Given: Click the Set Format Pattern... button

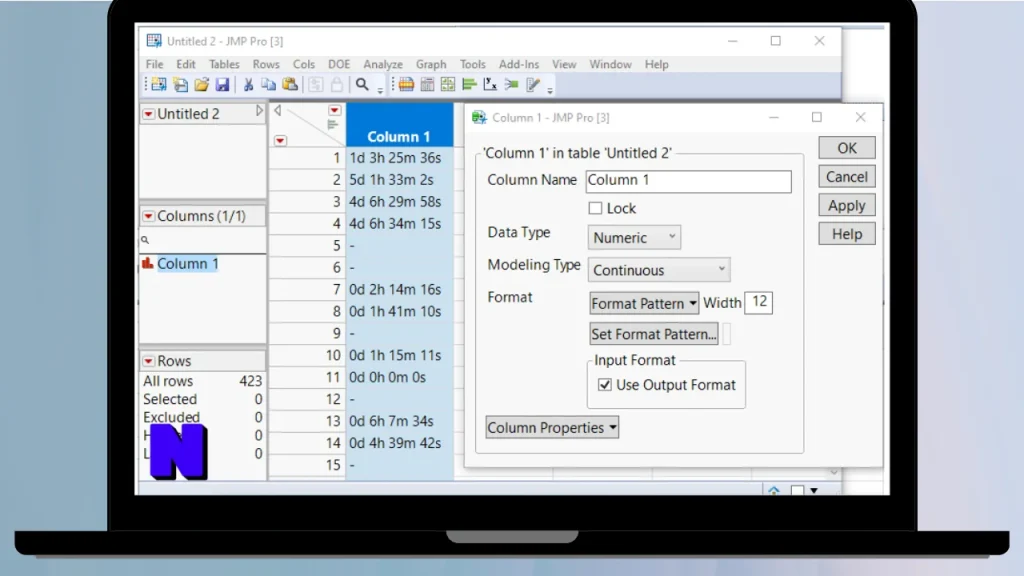Looking at the screenshot, I should coord(654,334).
